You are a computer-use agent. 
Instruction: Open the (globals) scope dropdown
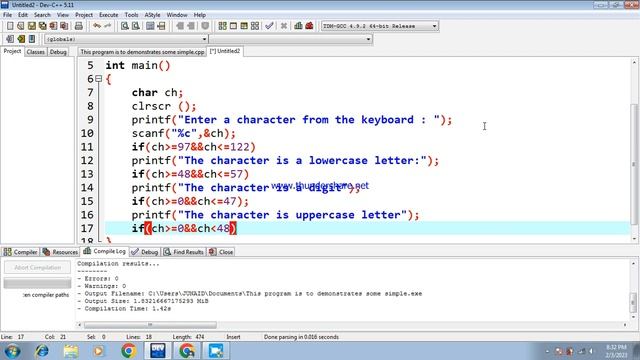pos(126,39)
